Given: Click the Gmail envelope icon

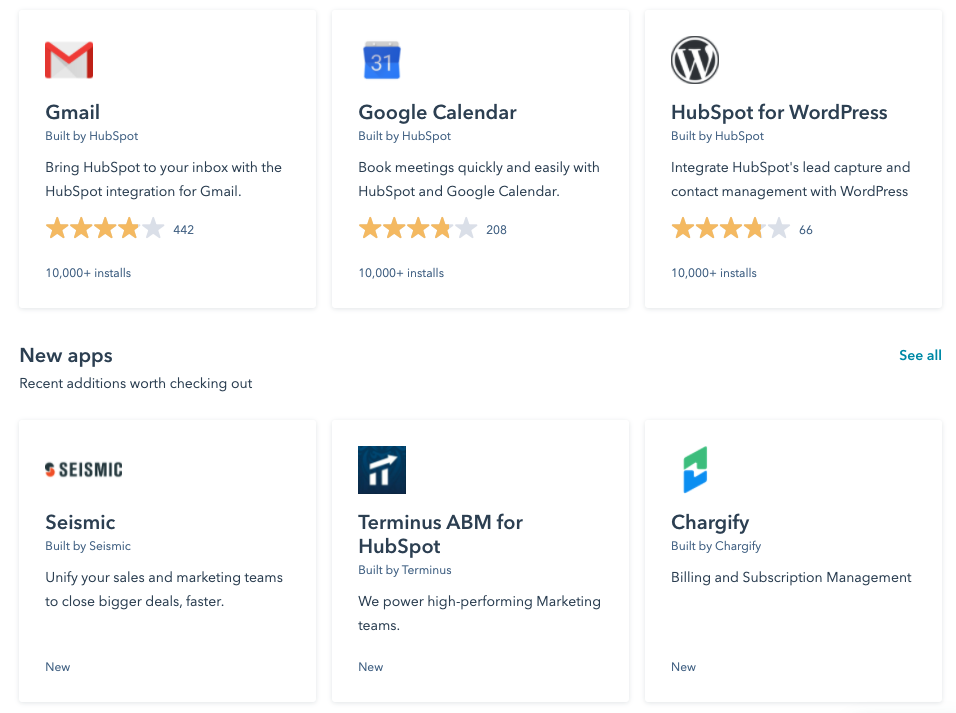Looking at the screenshot, I should 69,60.
